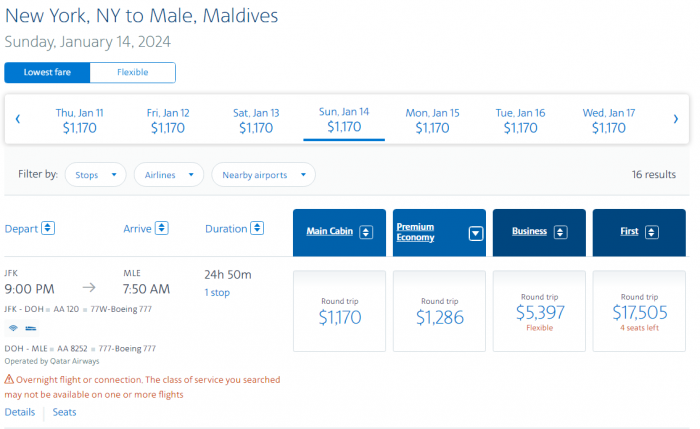Select the Sat, Jan 13 date tab
Viewport: 700px width, 429px height.
256,120
